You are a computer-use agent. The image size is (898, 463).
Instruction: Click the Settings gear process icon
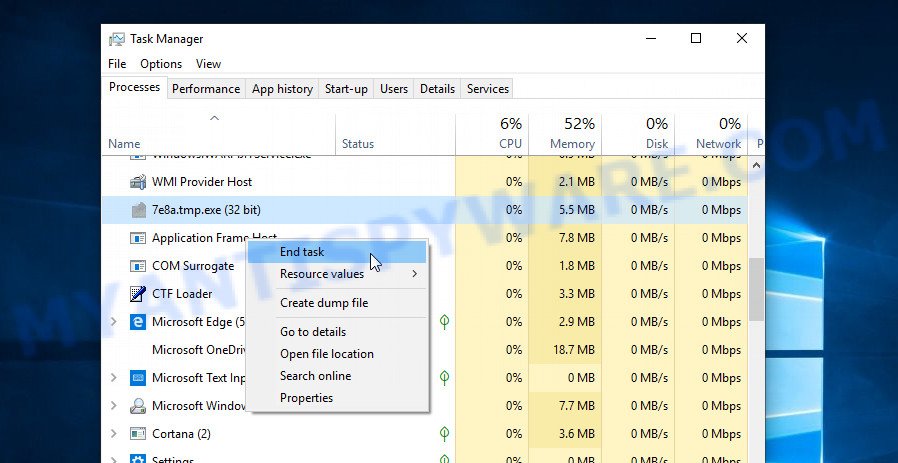click(x=138, y=458)
